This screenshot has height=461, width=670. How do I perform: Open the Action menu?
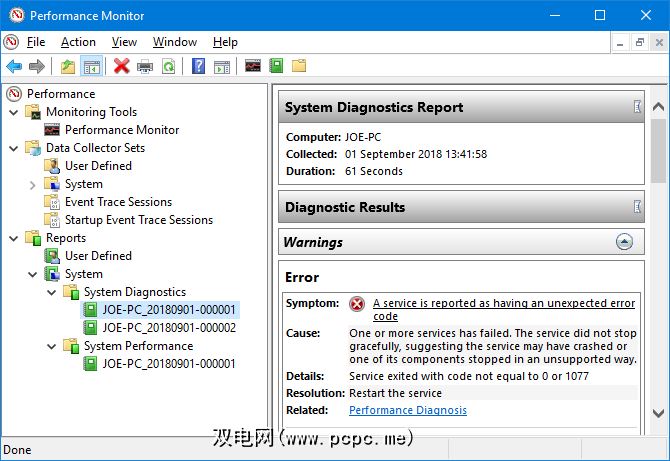[78, 42]
